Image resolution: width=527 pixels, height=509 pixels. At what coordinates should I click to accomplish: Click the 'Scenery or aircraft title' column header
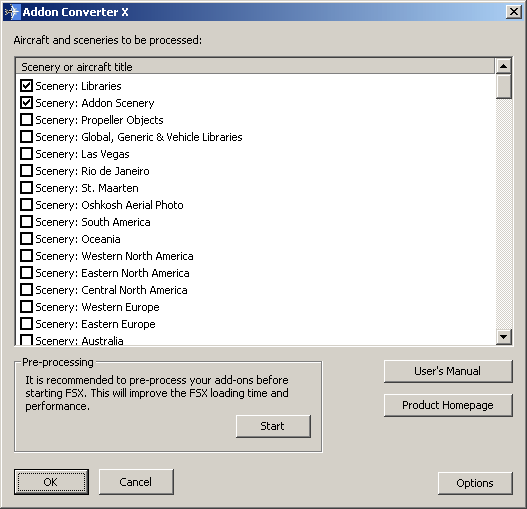tap(255, 66)
